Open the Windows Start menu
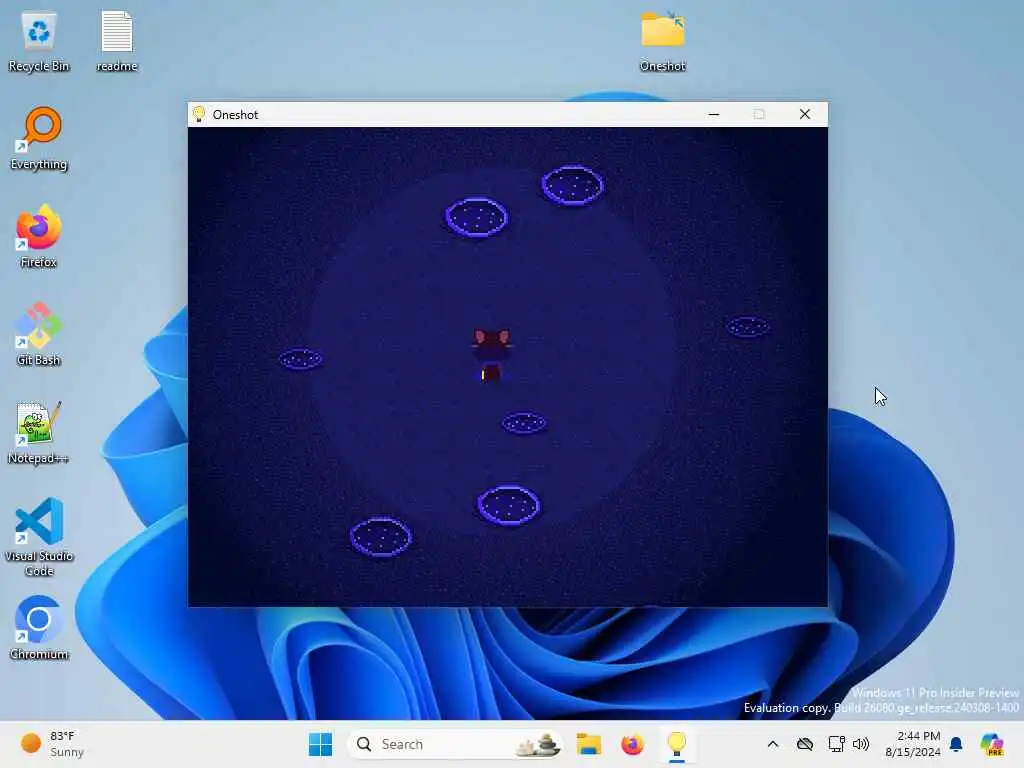The height and width of the screenshot is (768, 1024). pyautogui.click(x=320, y=744)
